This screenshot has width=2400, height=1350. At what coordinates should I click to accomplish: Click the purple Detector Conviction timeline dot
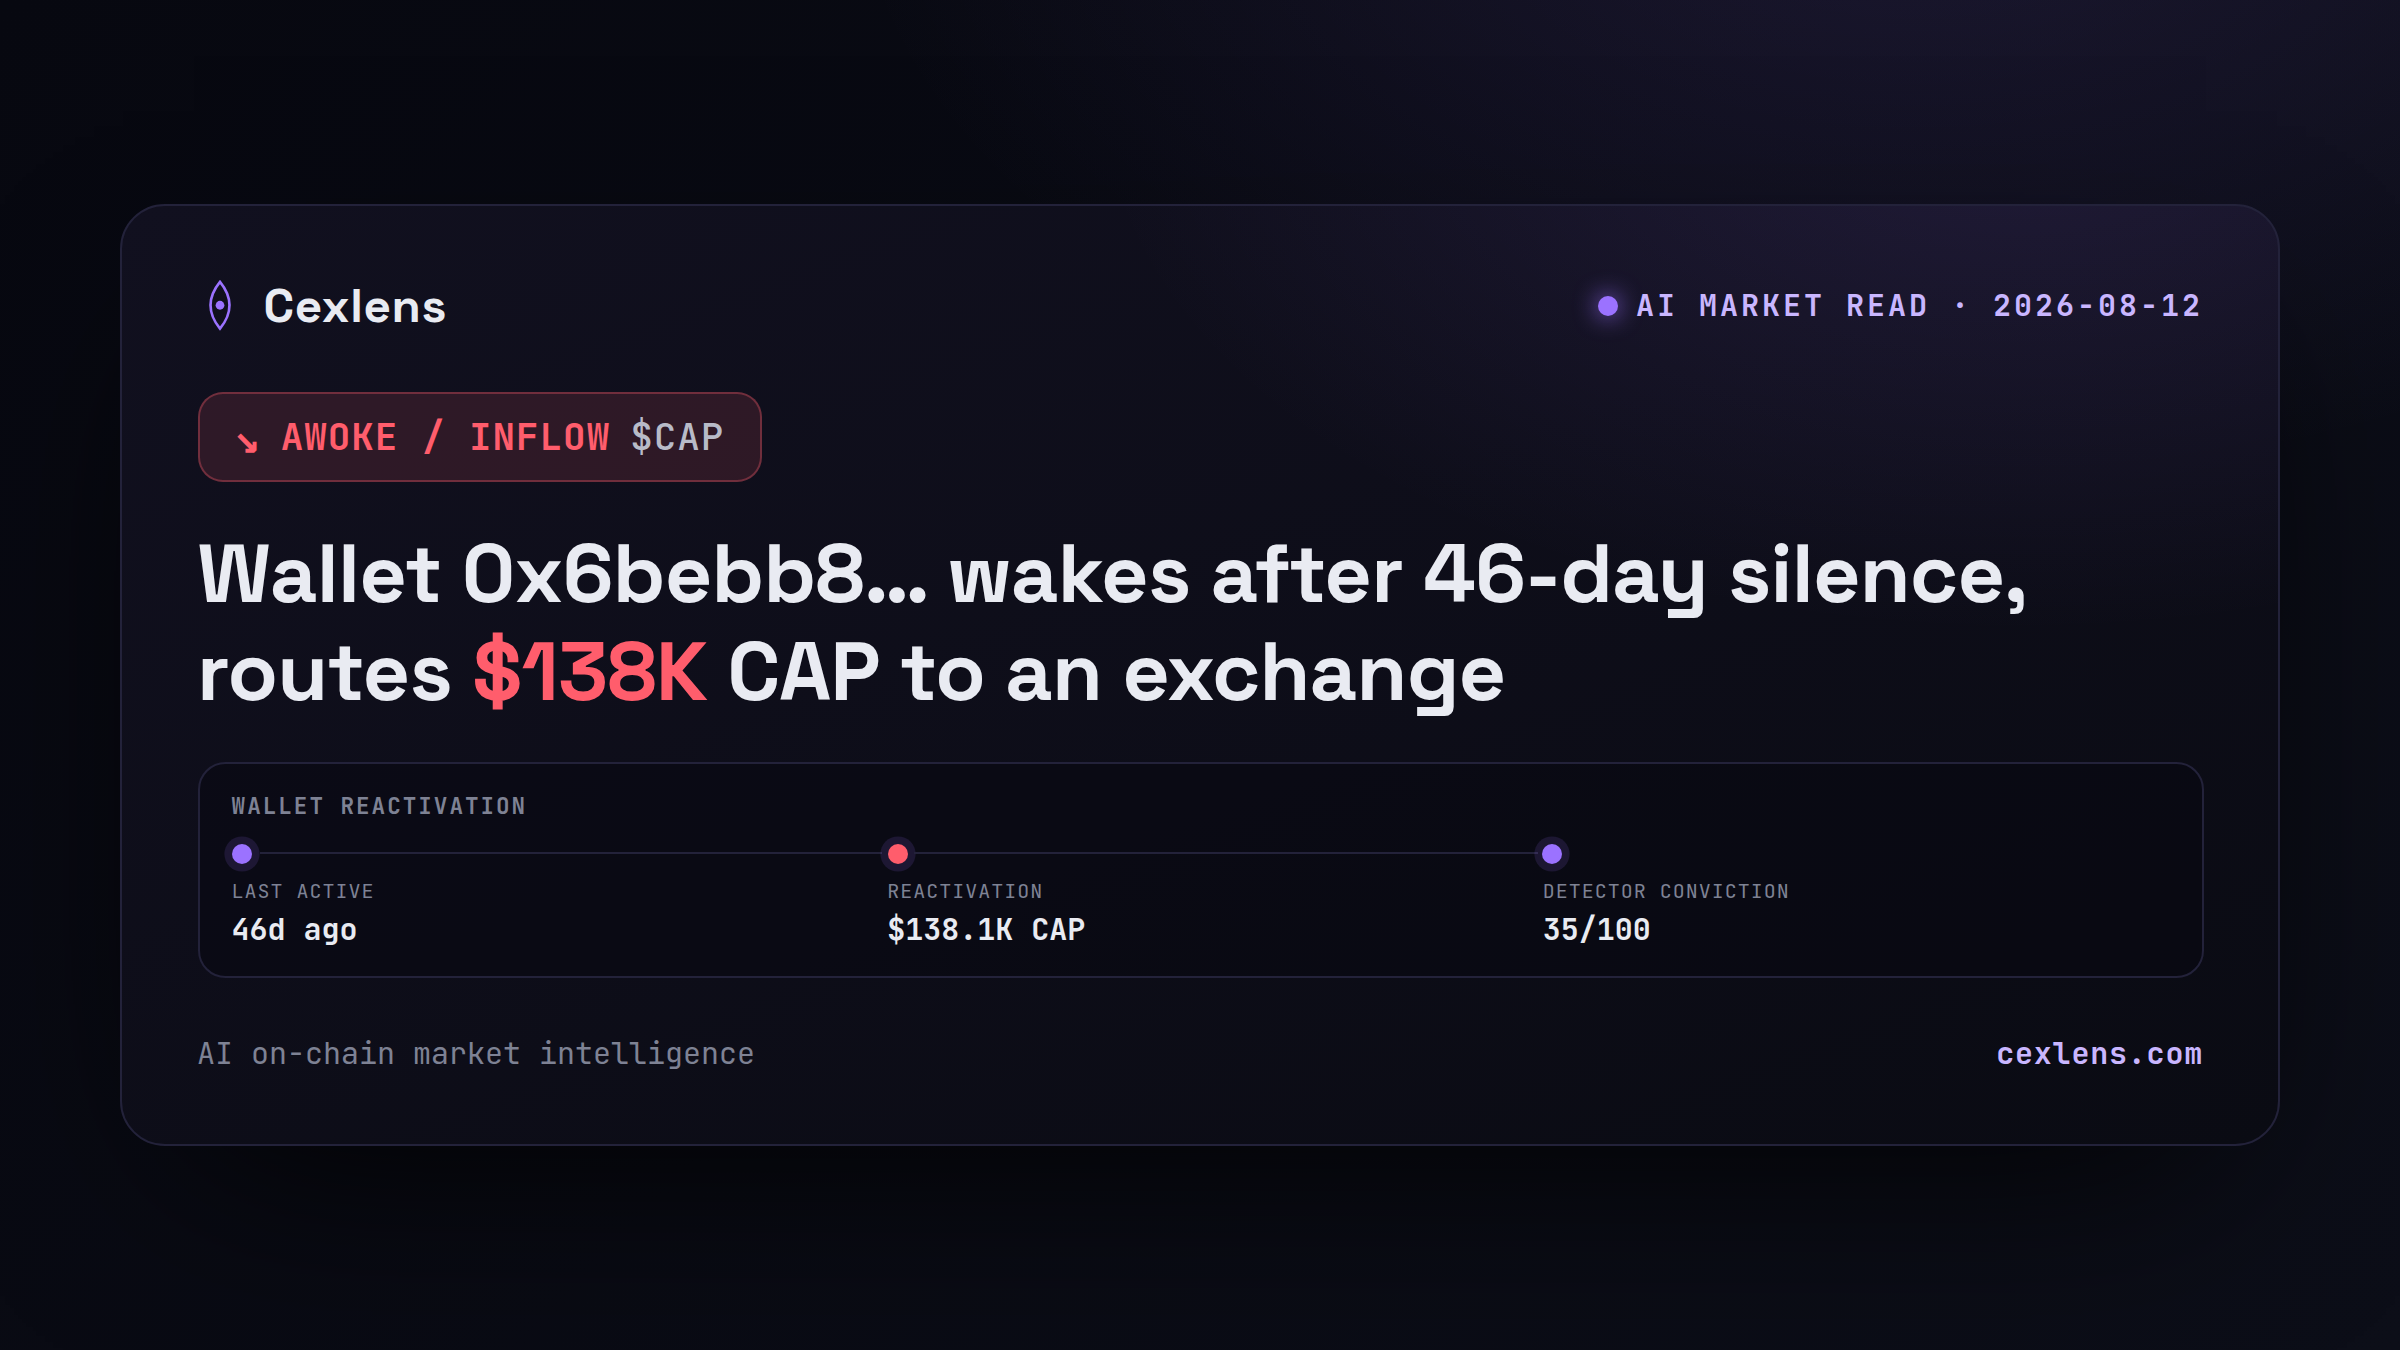(1552, 854)
